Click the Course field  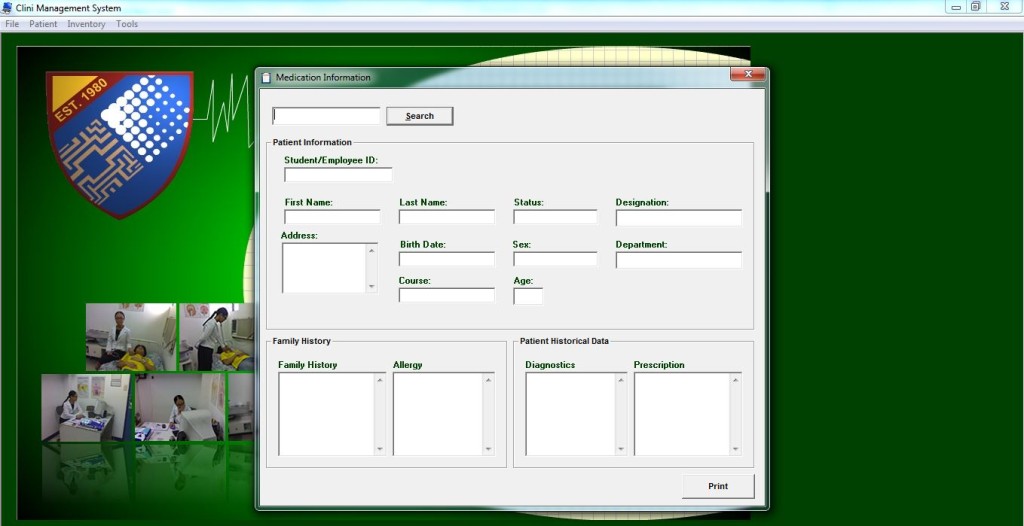coord(447,295)
